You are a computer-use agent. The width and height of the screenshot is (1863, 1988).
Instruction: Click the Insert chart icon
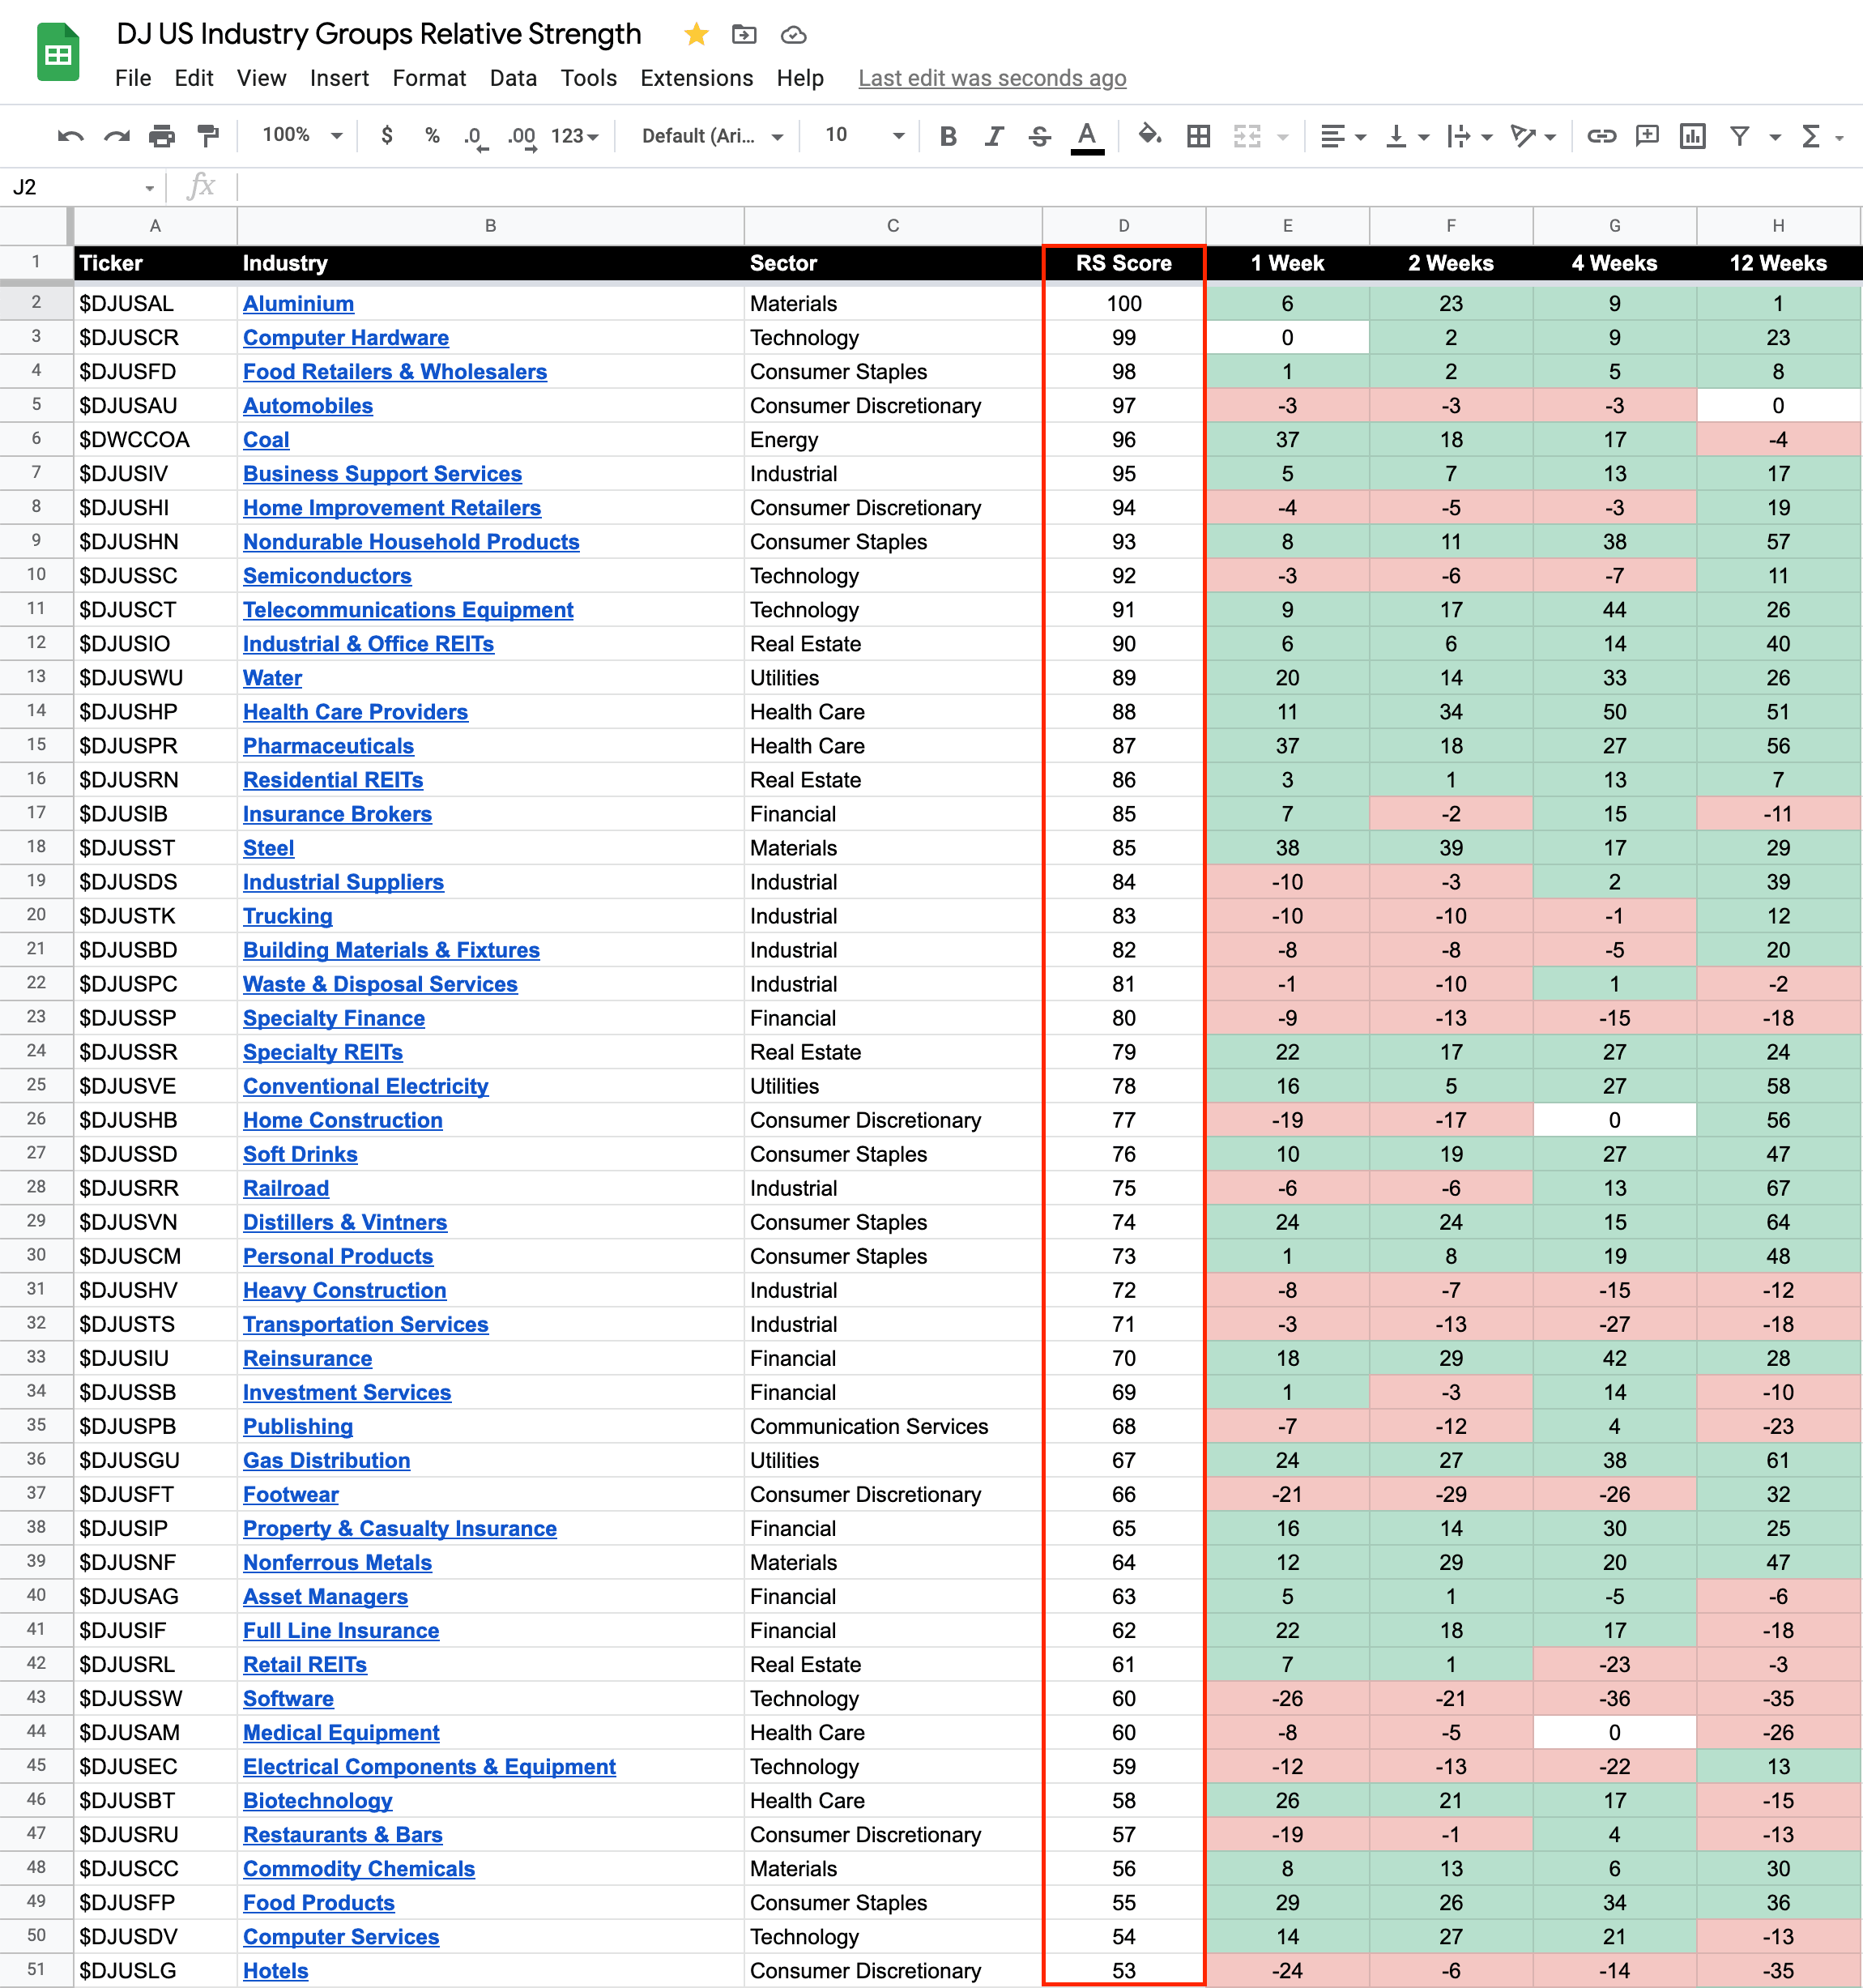(x=1692, y=136)
